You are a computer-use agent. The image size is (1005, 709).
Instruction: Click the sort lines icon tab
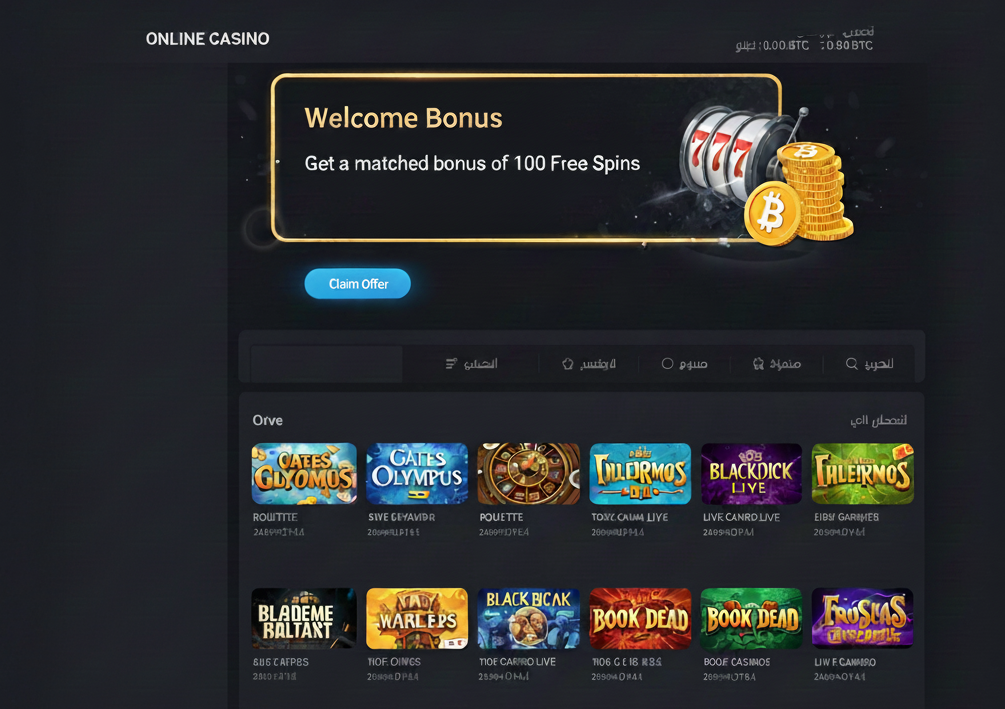click(471, 363)
